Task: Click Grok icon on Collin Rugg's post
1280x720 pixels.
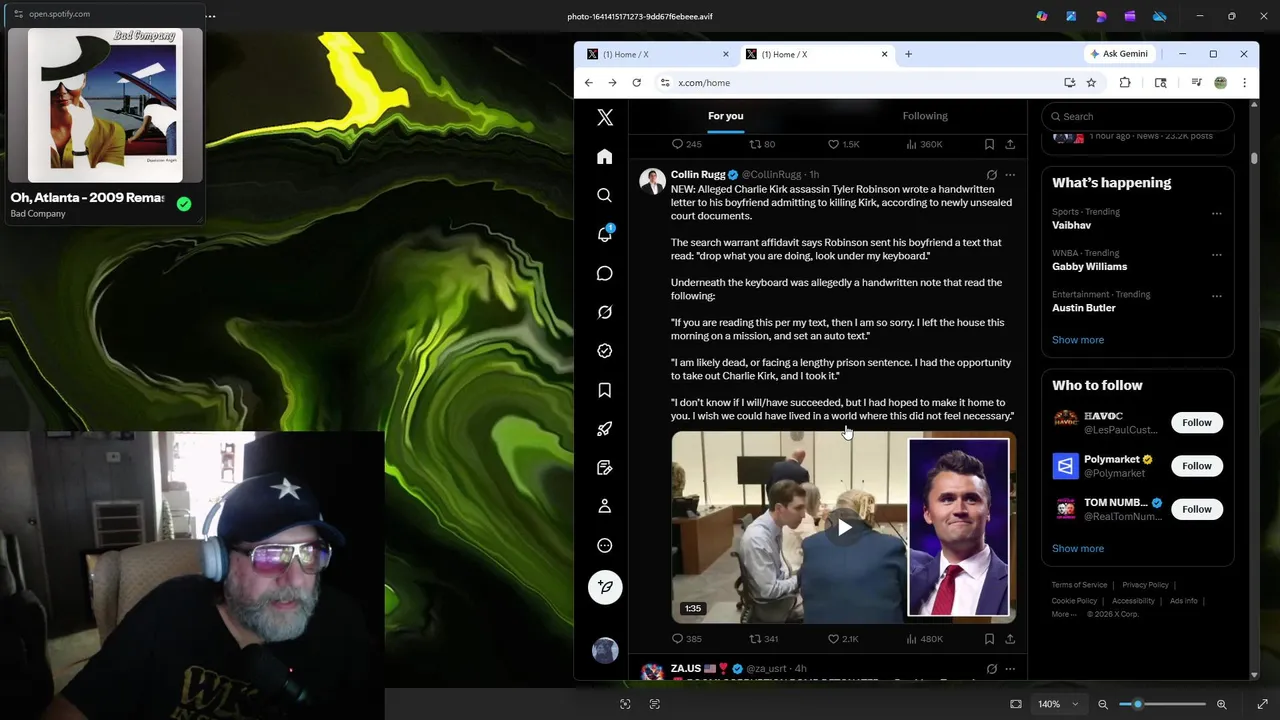Action: 991,175
